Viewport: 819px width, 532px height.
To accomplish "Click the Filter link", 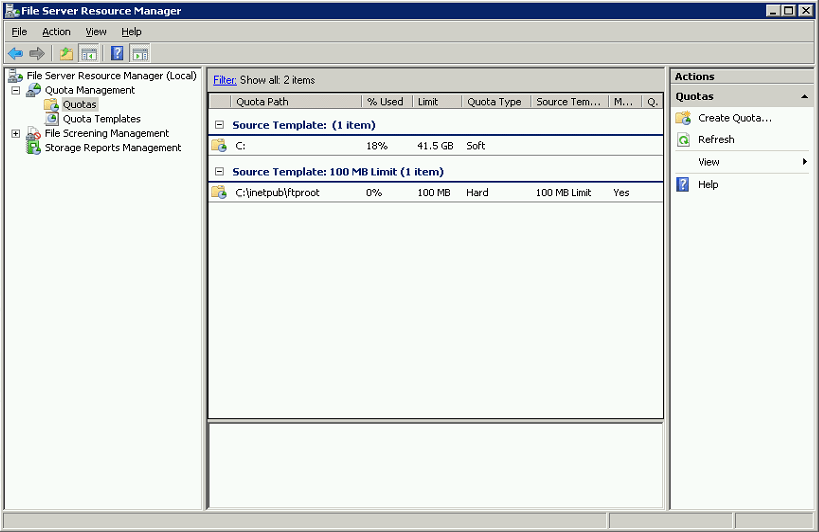I will coord(225,80).
